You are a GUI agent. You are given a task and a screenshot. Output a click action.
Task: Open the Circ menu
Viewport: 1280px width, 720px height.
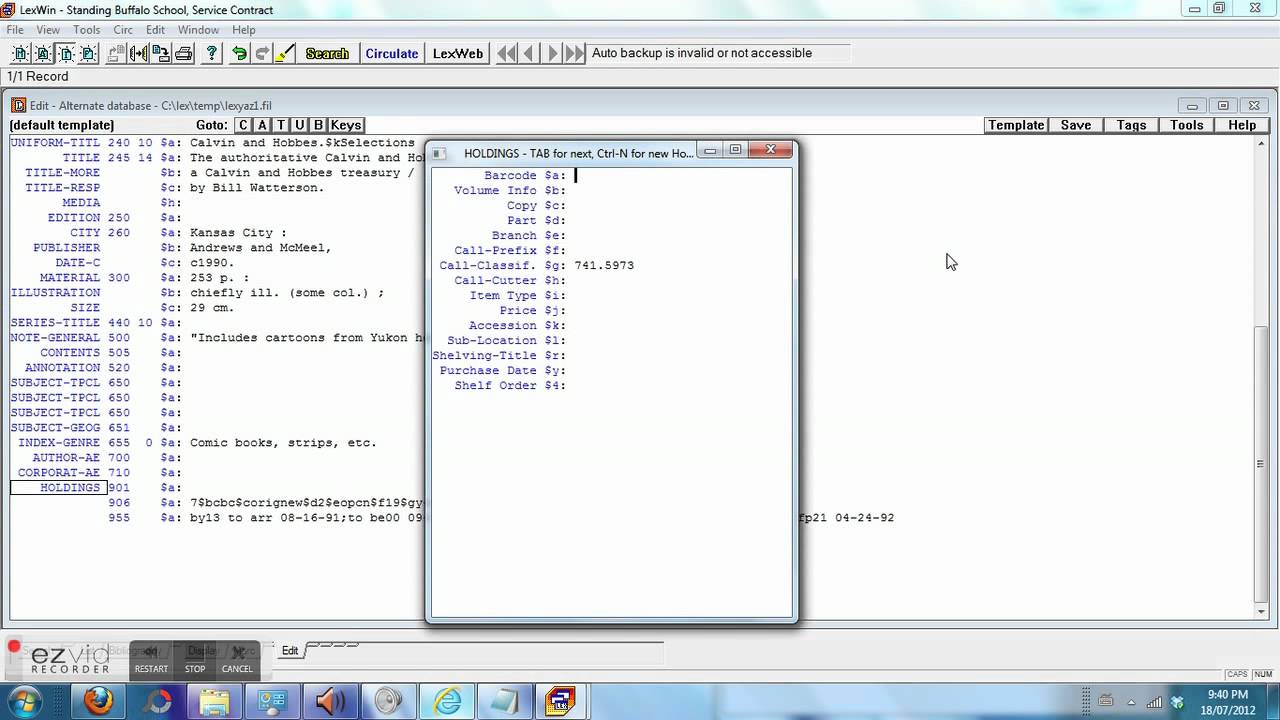coord(123,30)
